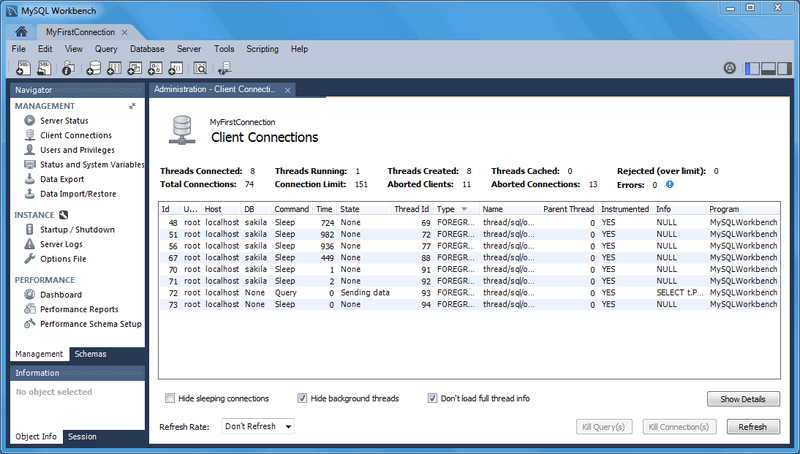Switch to the Schemas tab
The height and width of the screenshot is (454, 800).
pyautogui.click(x=90, y=354)
